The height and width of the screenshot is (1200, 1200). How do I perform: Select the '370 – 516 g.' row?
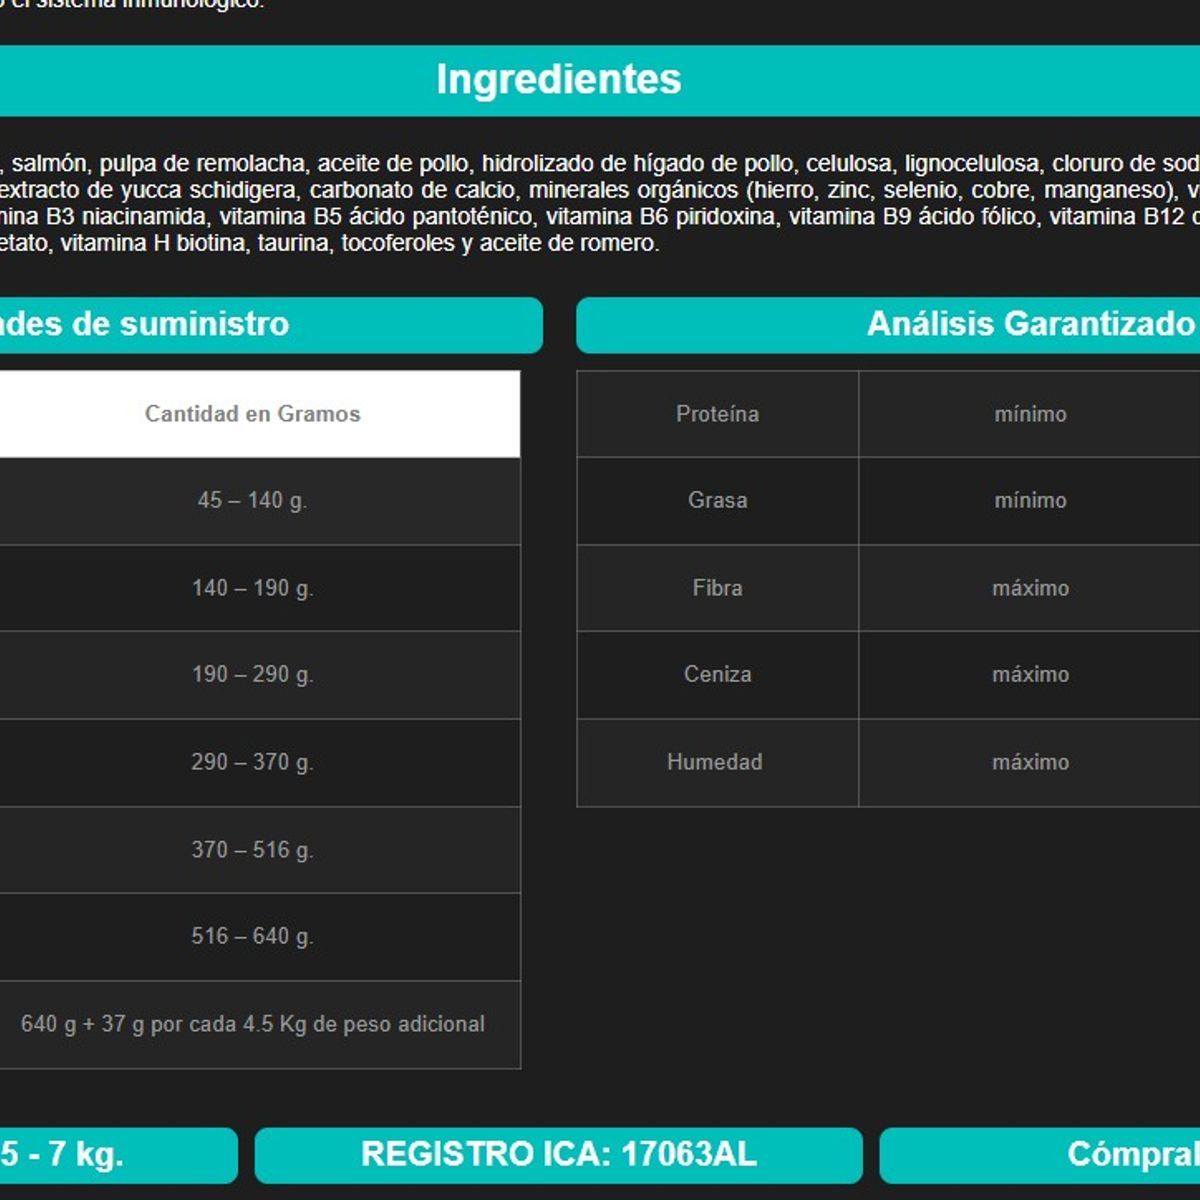(x=252, y=850)
